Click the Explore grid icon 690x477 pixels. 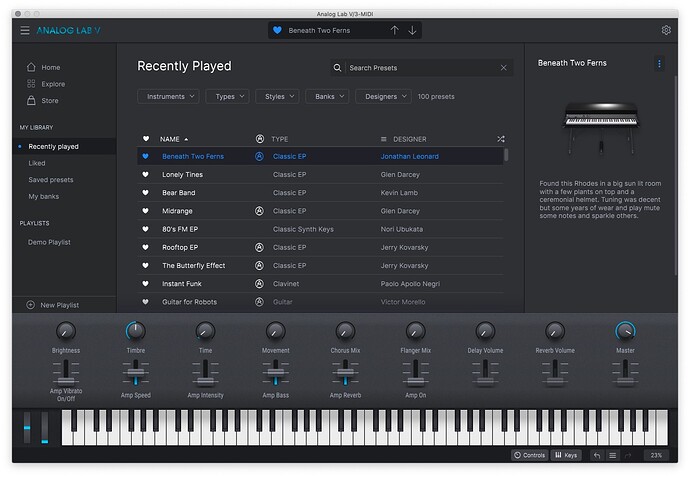coord(31,84)
